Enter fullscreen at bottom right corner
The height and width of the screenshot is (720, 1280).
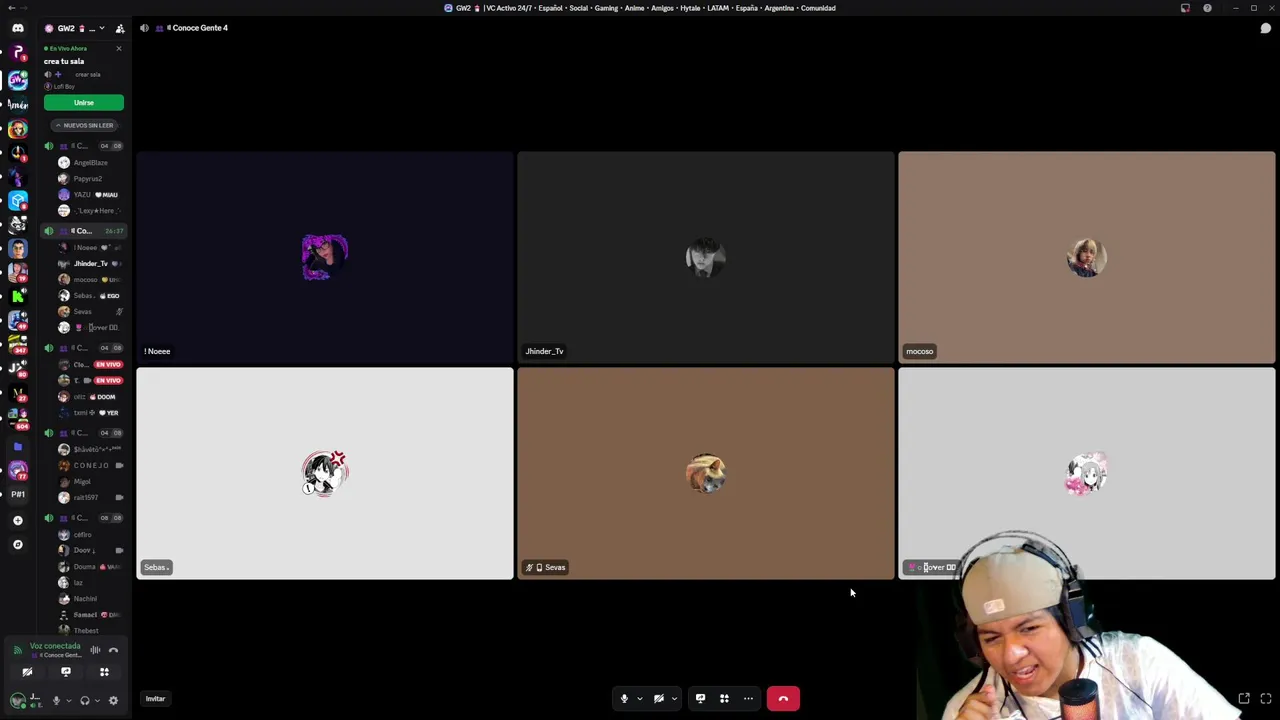pyautogui.click(x=1266, y=699)
